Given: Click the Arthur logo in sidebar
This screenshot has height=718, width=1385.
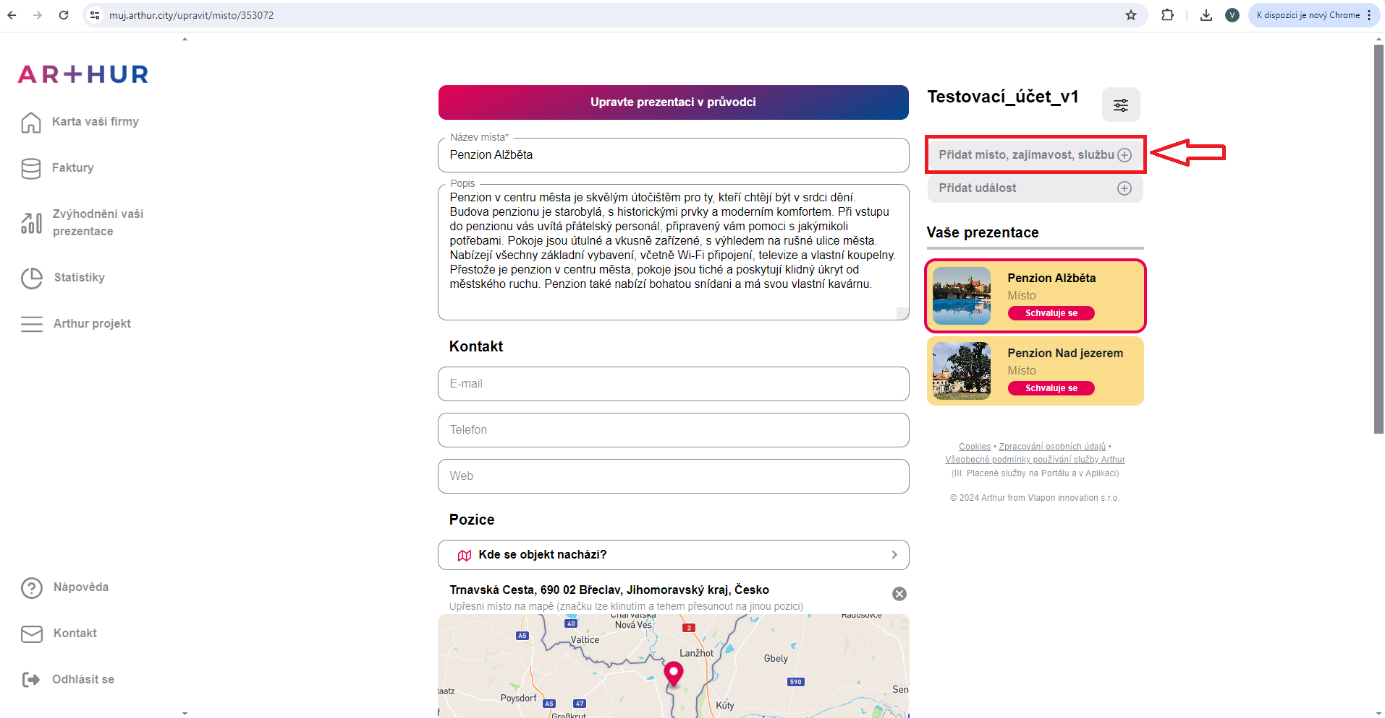Looking at the screenshot, I should 83,74.
